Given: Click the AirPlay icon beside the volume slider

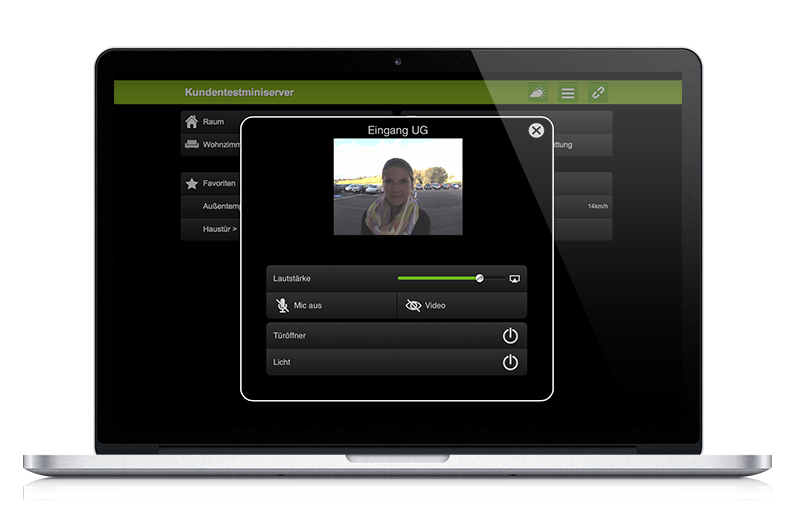Looking at the screenshot, I should coord(515,279).
